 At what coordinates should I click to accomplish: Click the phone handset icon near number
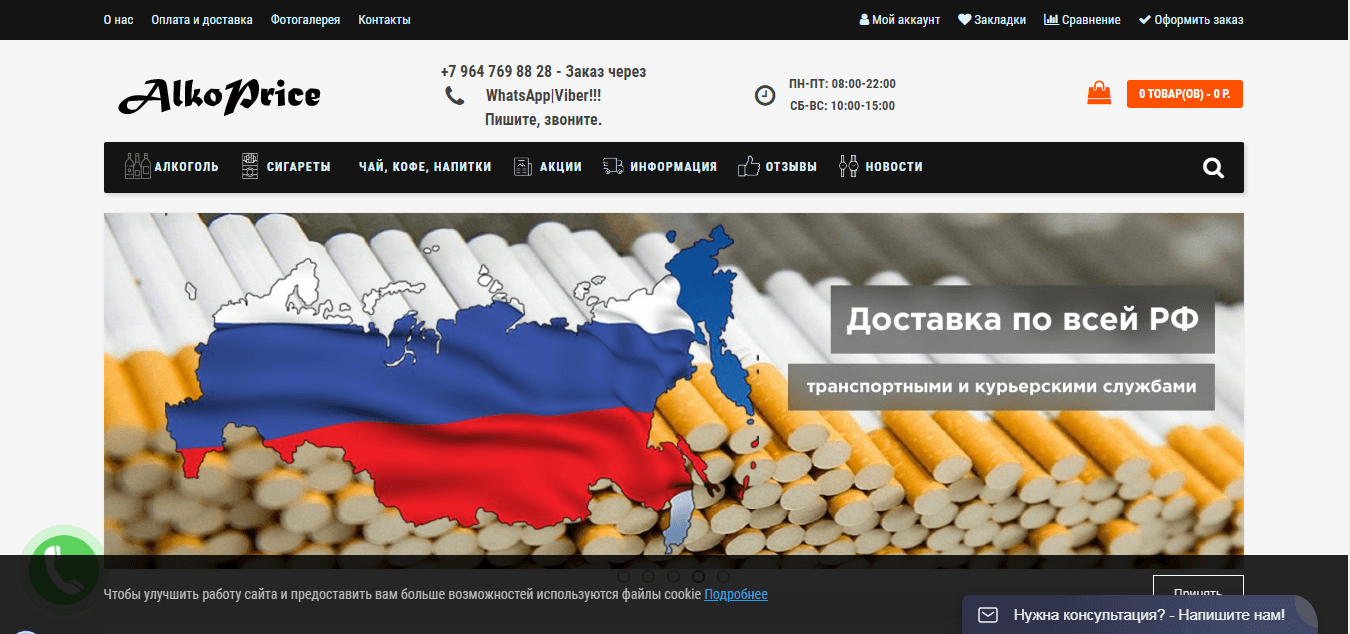point(455,96)
